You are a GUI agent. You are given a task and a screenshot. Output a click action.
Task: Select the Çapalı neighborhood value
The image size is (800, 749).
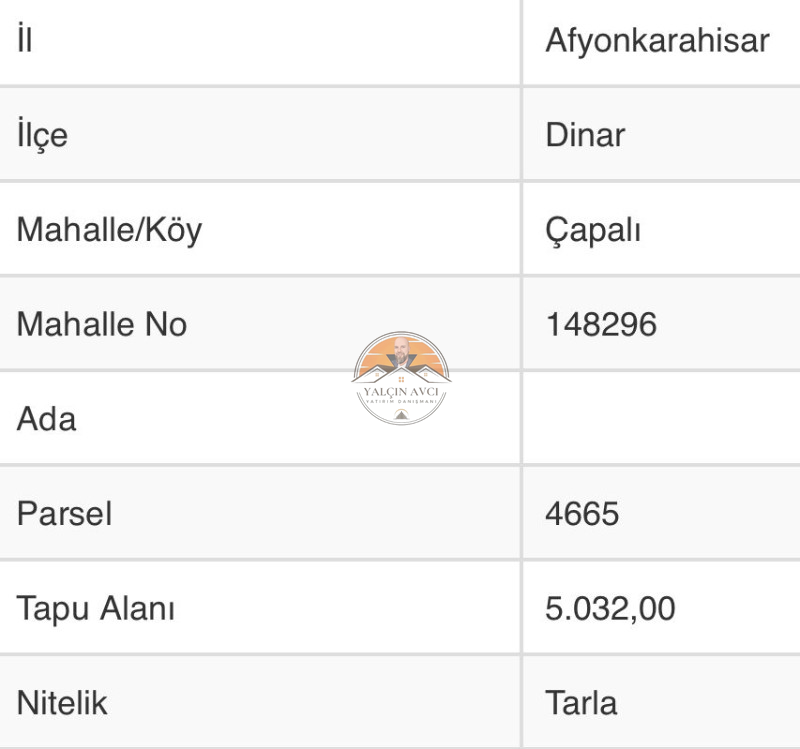click(x=593, y=231)
